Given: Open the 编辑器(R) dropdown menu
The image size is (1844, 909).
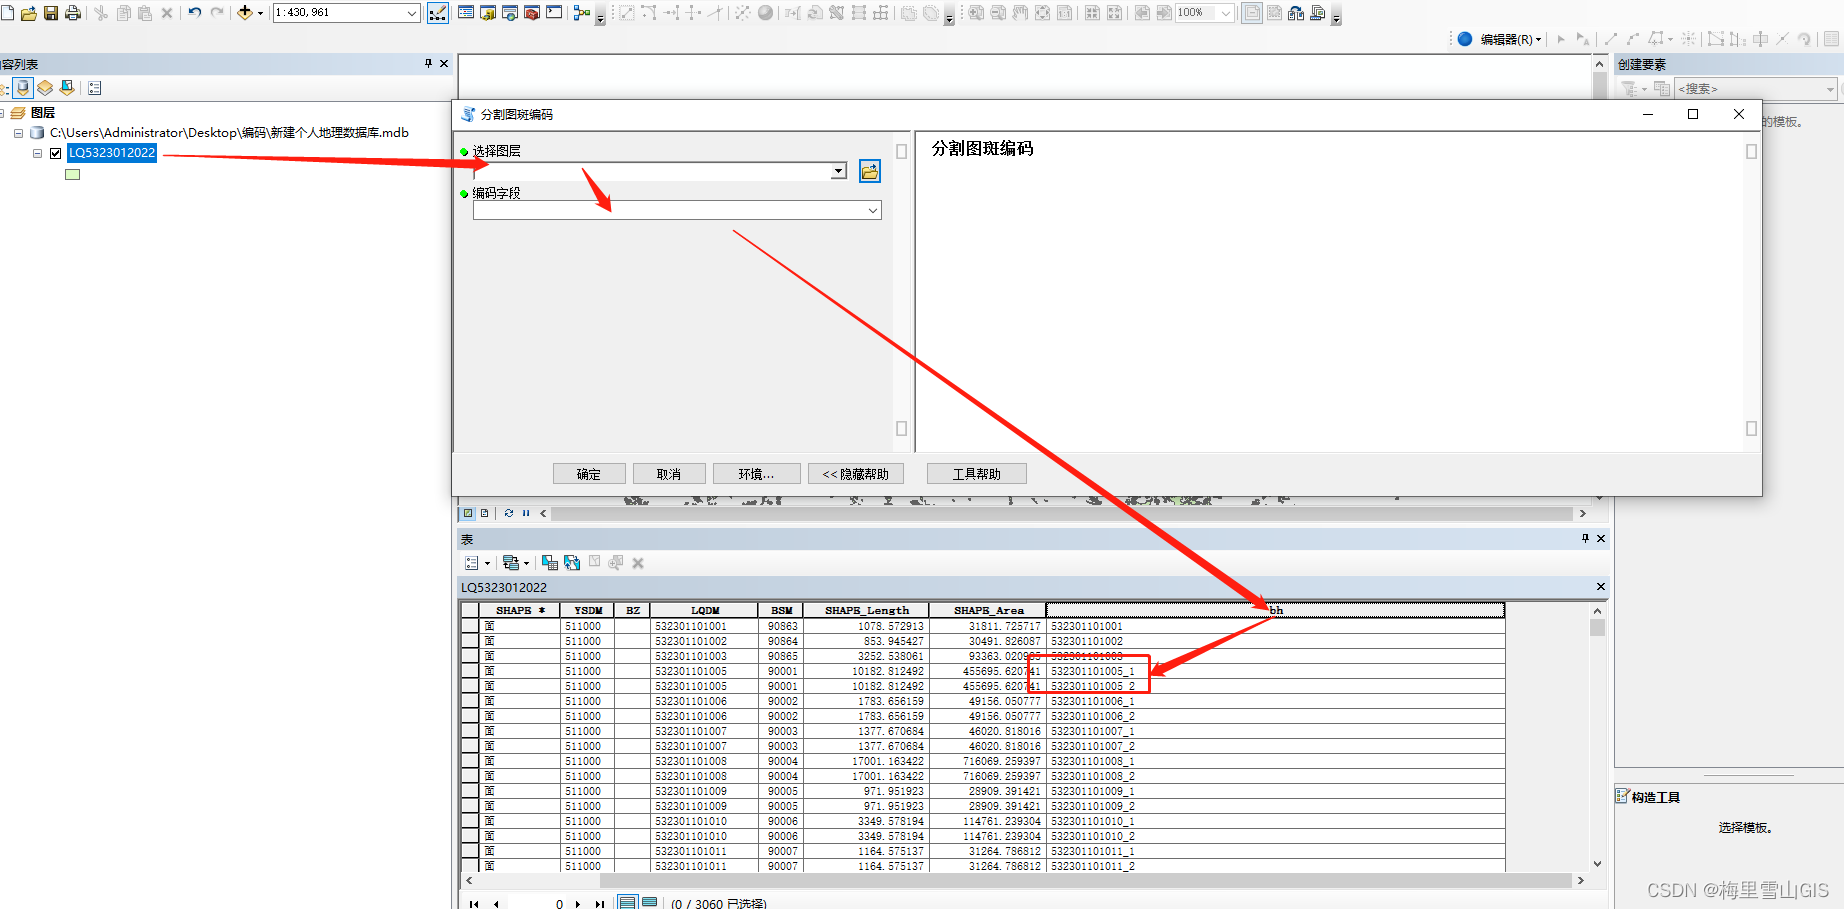Looking at the screenshot, I should [1510, 39].
